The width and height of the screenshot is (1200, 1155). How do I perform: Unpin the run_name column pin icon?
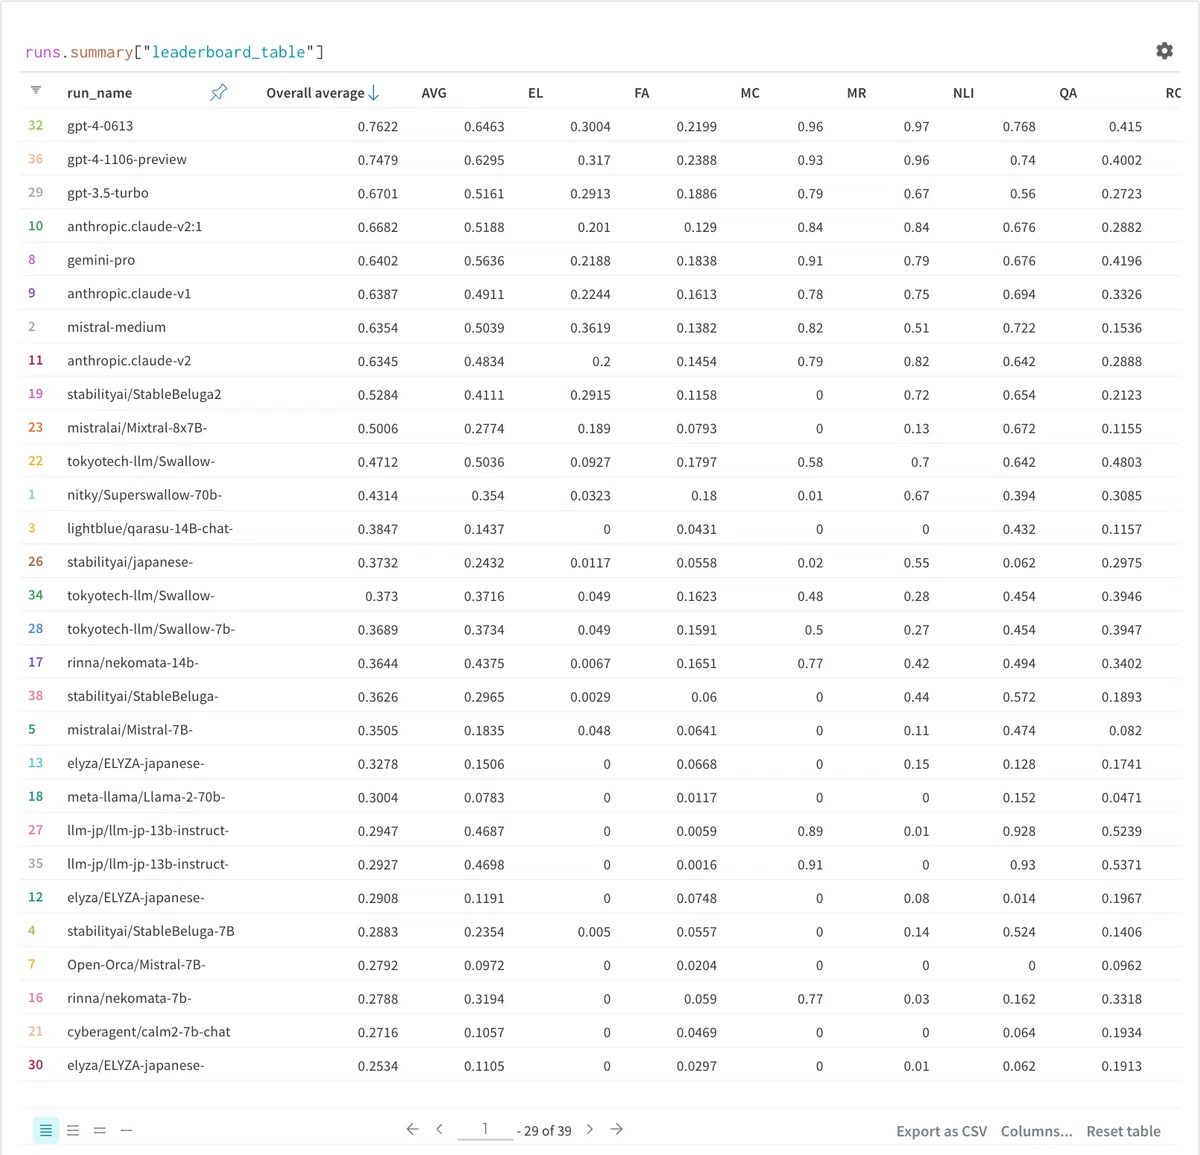pyautogui.click(x=219, y=92)
